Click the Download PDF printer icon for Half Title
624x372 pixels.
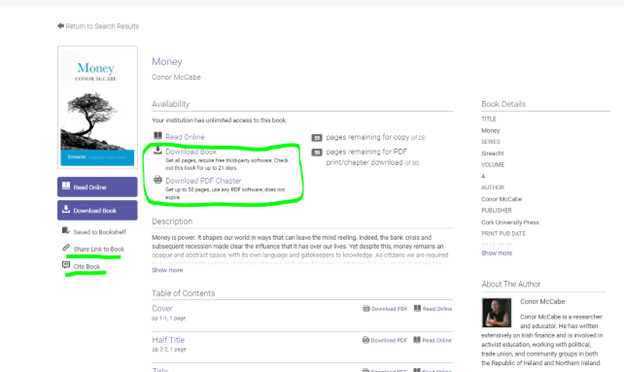point(366,340)
